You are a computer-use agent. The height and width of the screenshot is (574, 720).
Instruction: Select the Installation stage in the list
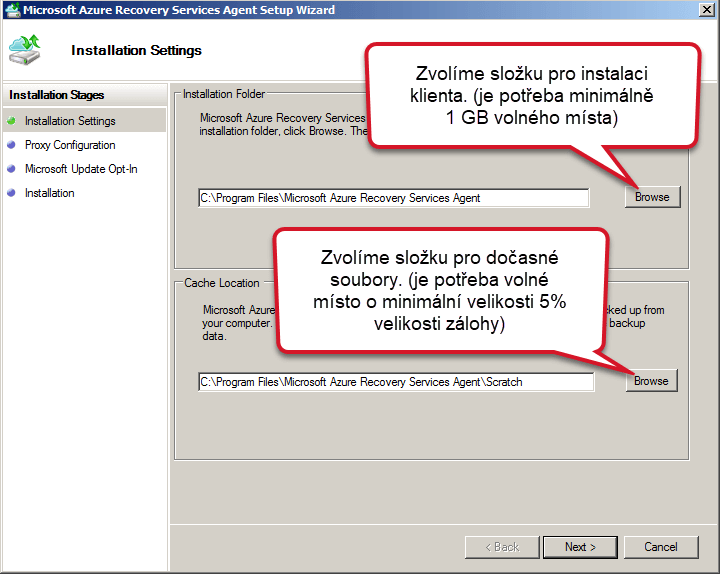click(x=50, y=193)
